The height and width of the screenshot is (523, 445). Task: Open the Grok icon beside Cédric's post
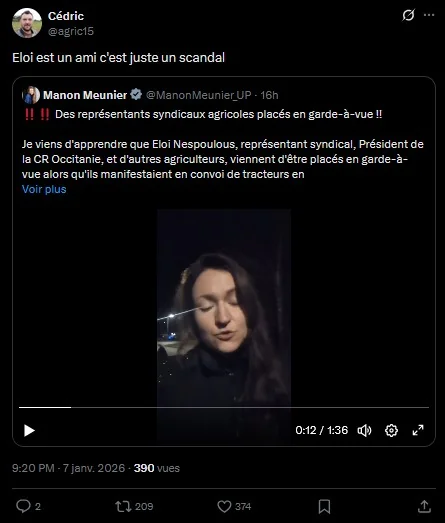[x=408, y=15]
